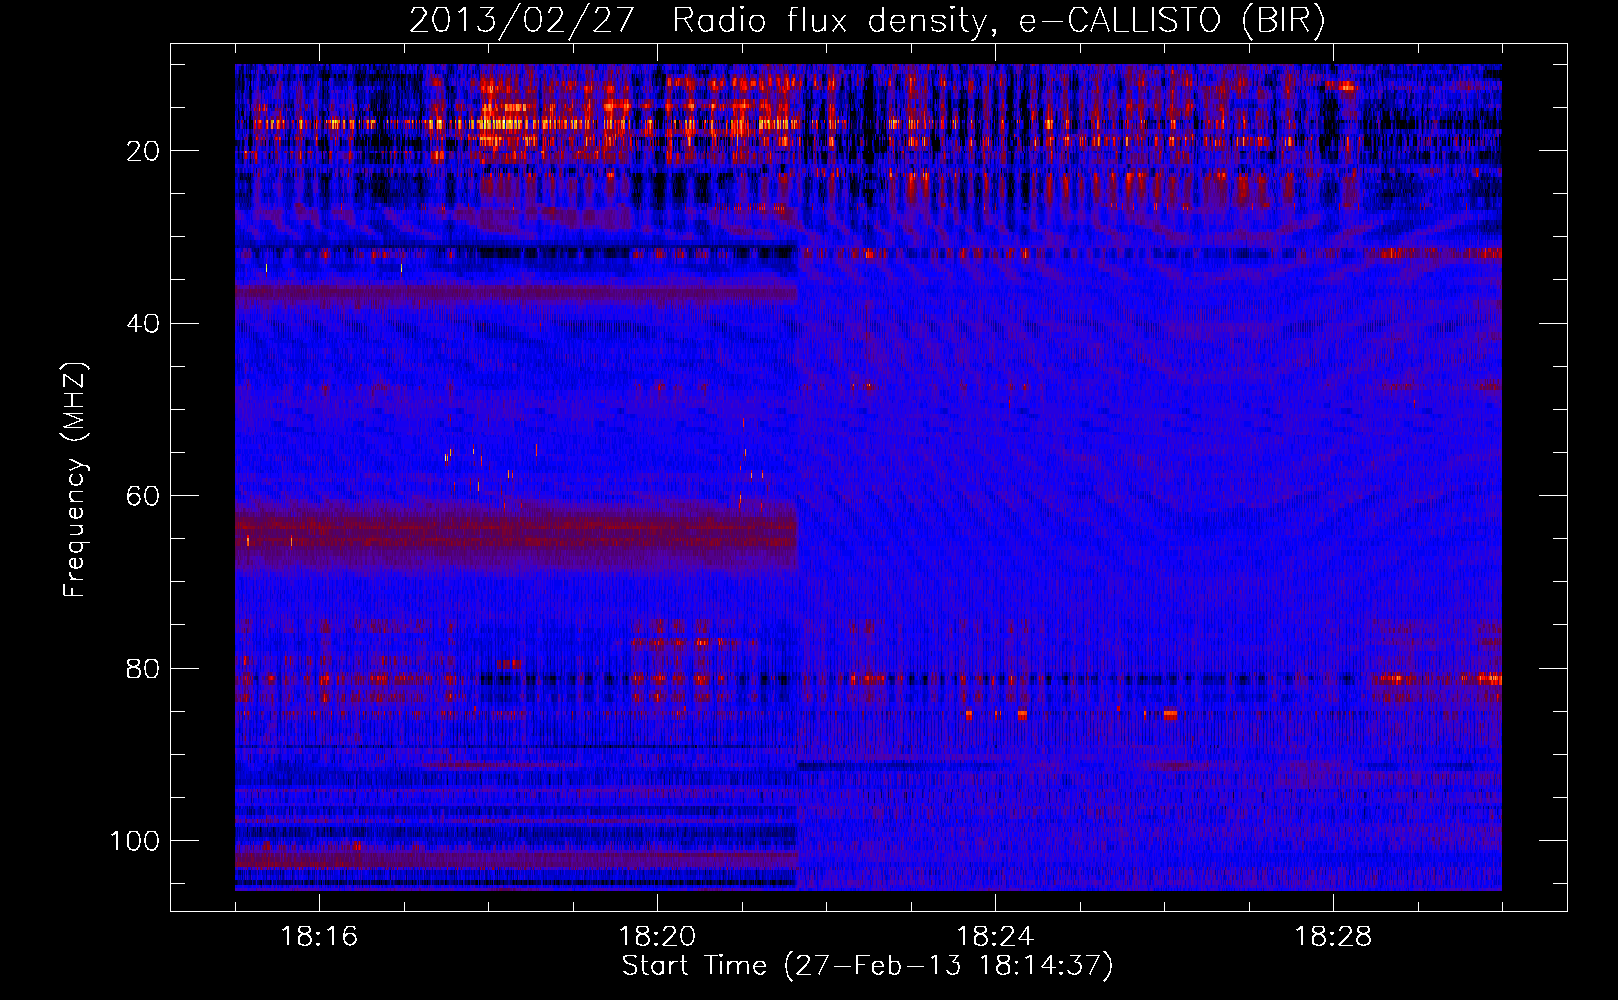
Task: Click the 18:20 time tick label
Action: point(657,937)
